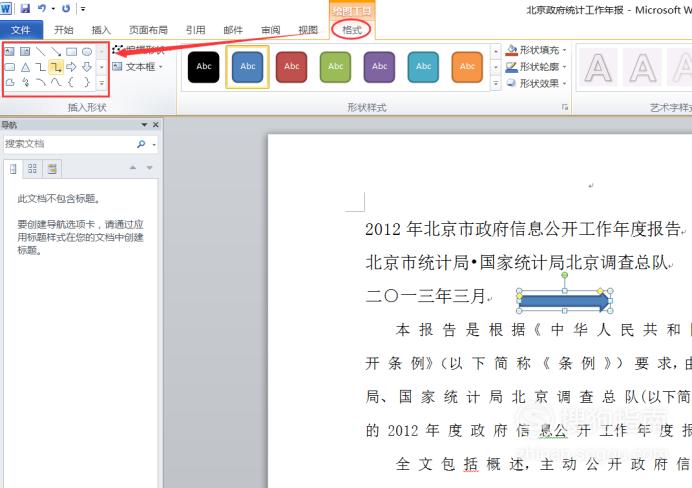Image resolution: width=692 pixels, height=488 pixels.
Task: Select the isosceles triangle shape
Action: pos(25,67)
